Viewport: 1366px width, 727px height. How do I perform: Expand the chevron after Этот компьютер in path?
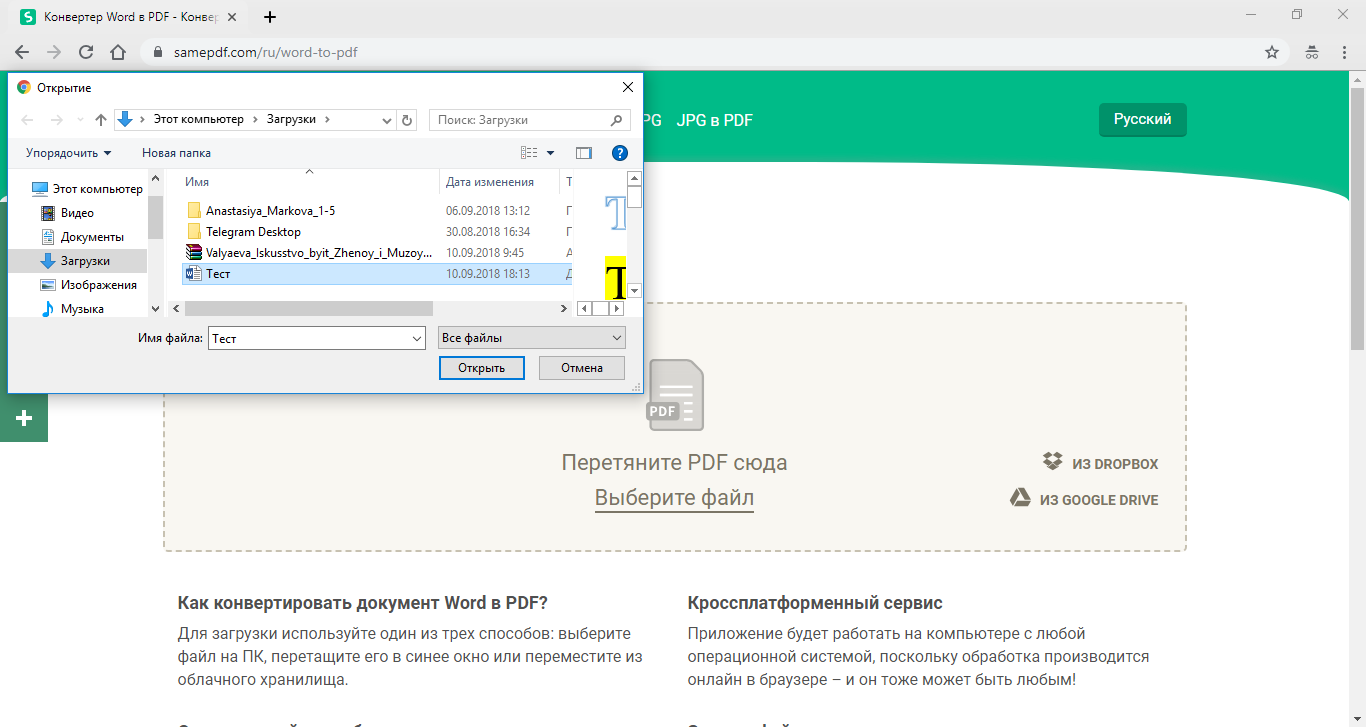click(x=255, y=119)
